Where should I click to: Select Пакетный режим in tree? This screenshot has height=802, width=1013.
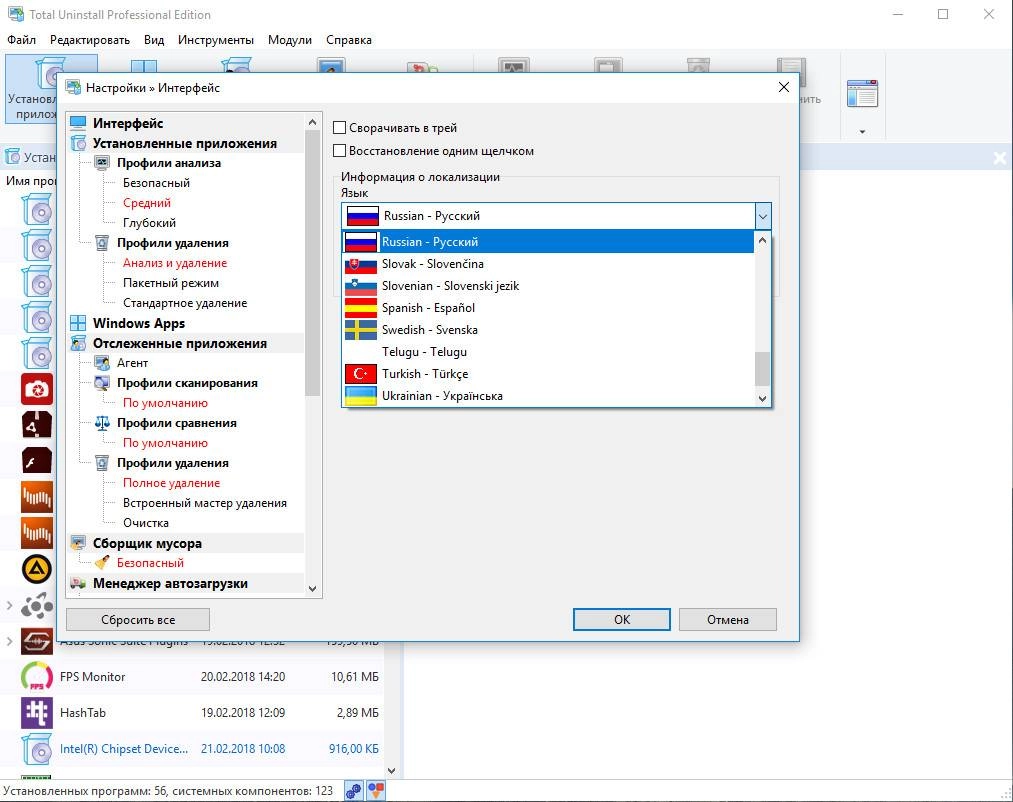(x=171, y=283)
